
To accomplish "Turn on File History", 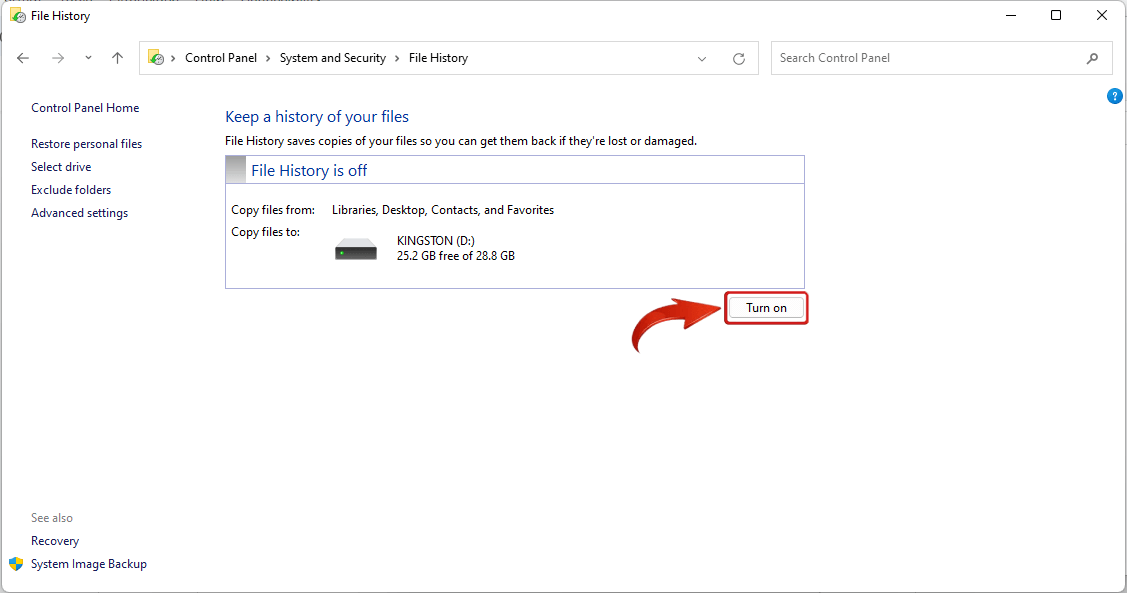I will [766, 307].
